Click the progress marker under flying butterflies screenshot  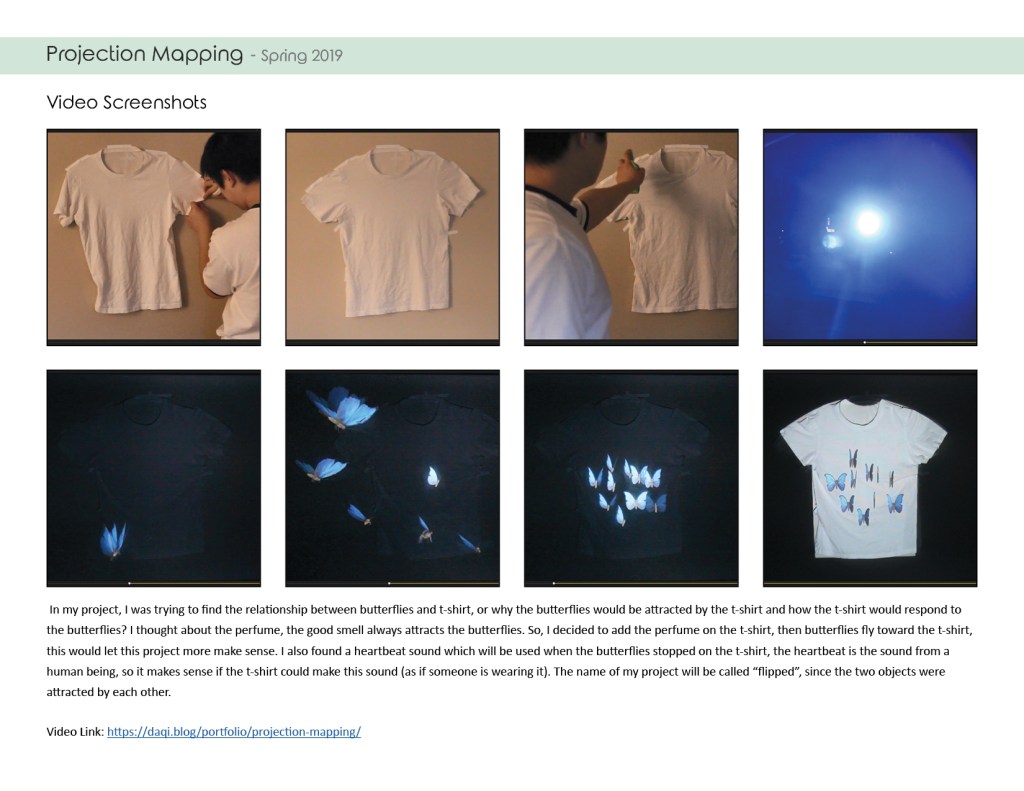click(x=389, y=583)
